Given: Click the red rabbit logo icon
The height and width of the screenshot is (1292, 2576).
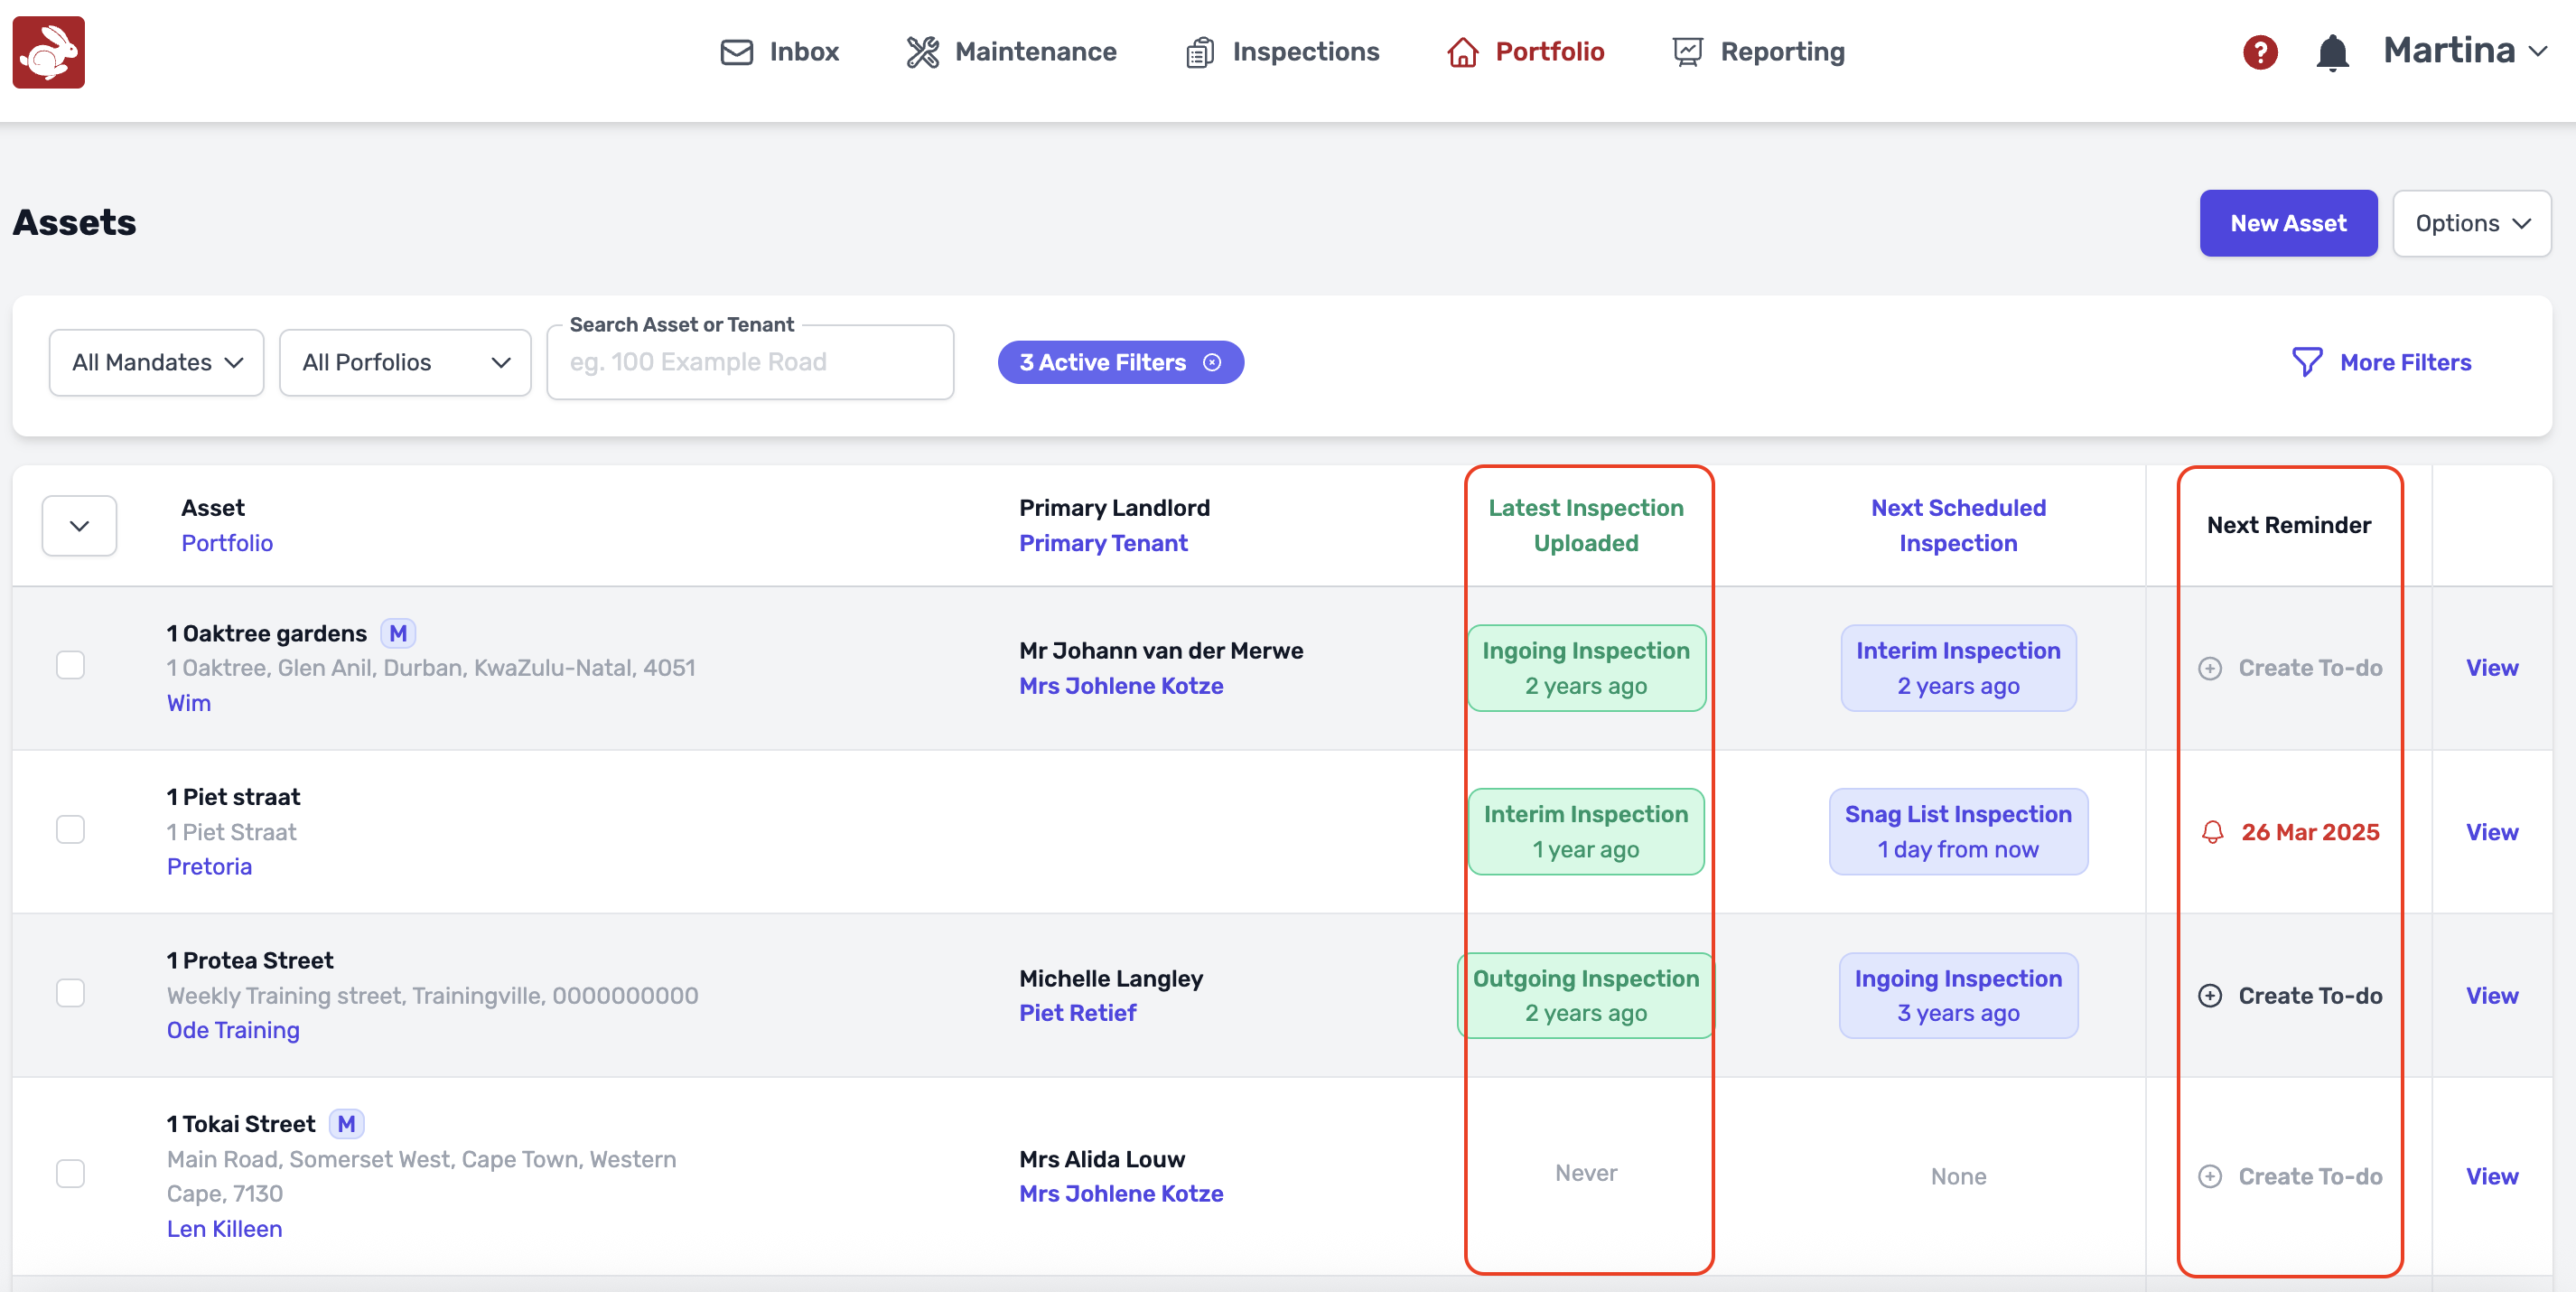Looking at the screenshot, I should pyautogui.click(x=48, y=52).
